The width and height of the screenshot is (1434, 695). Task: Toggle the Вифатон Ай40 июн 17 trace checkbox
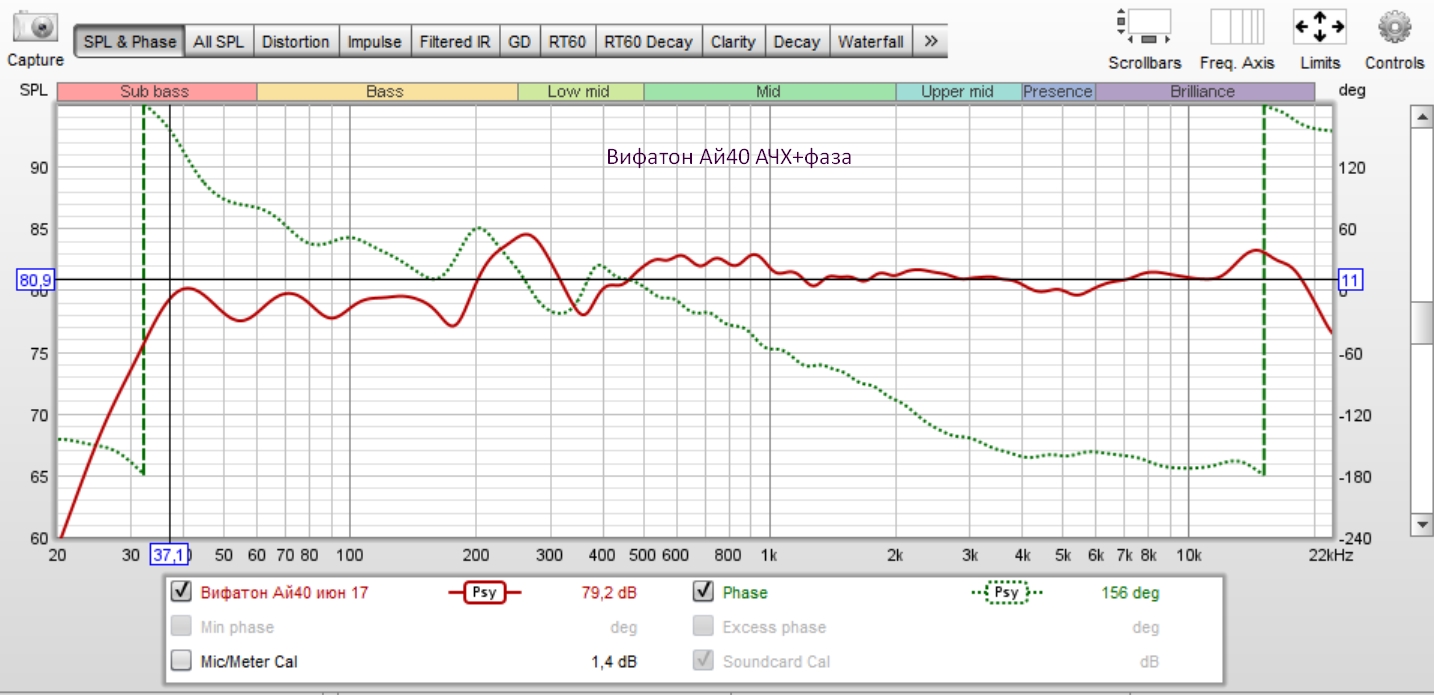pos(181,591)
